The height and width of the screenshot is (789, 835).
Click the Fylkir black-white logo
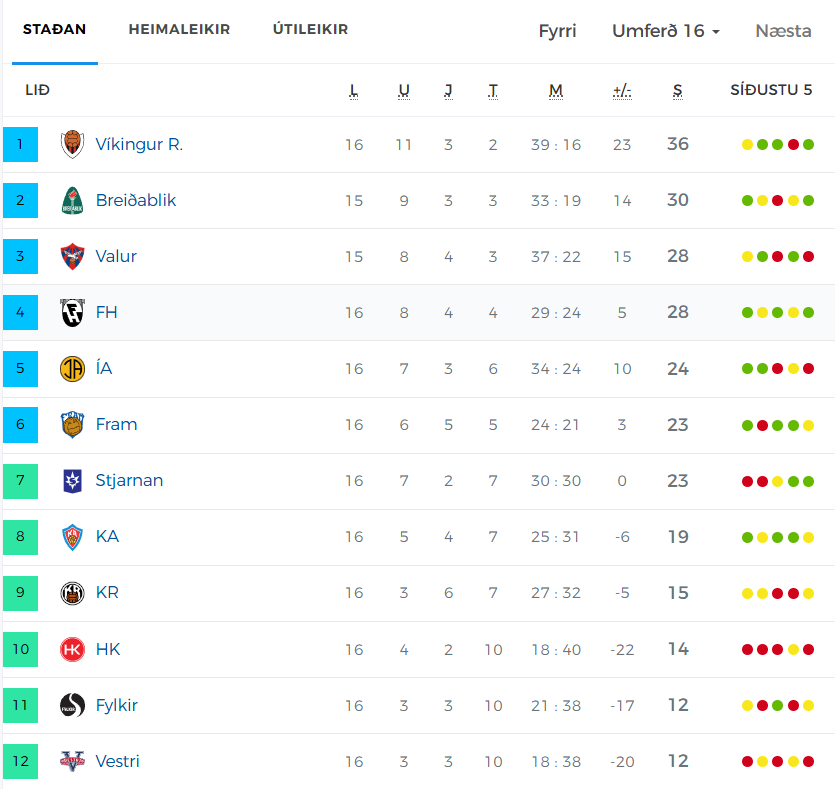pos(72,705)
